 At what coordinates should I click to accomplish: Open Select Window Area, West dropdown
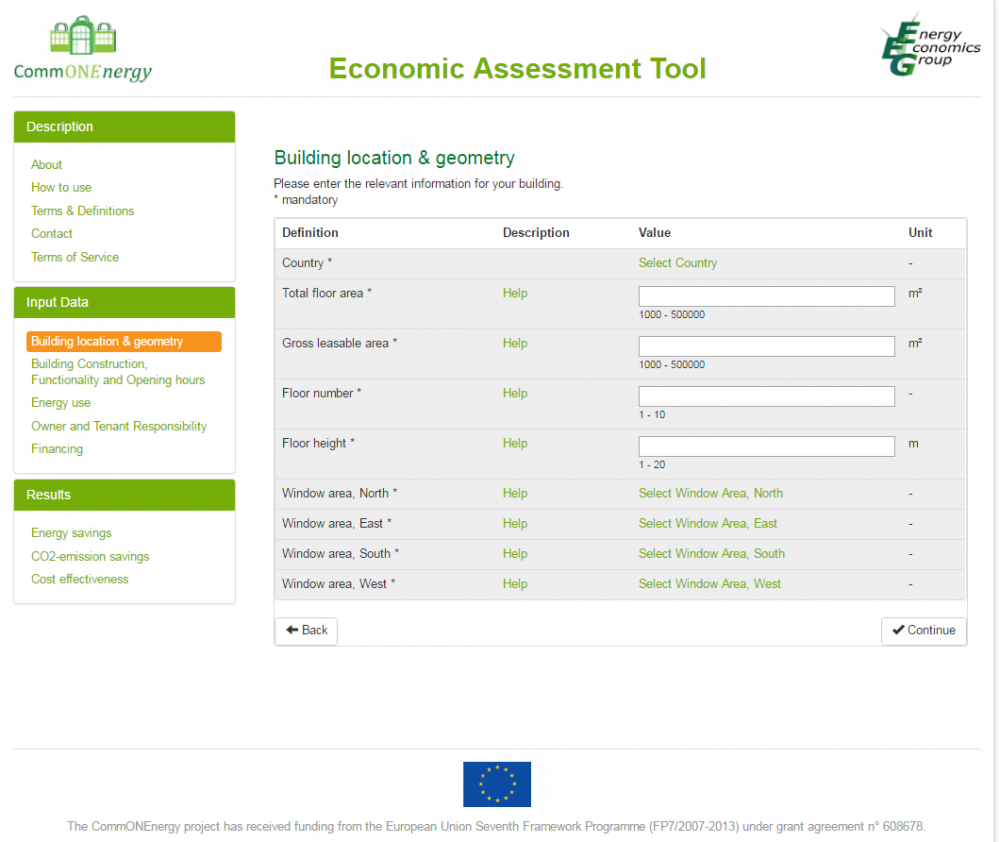pos(710,584)
